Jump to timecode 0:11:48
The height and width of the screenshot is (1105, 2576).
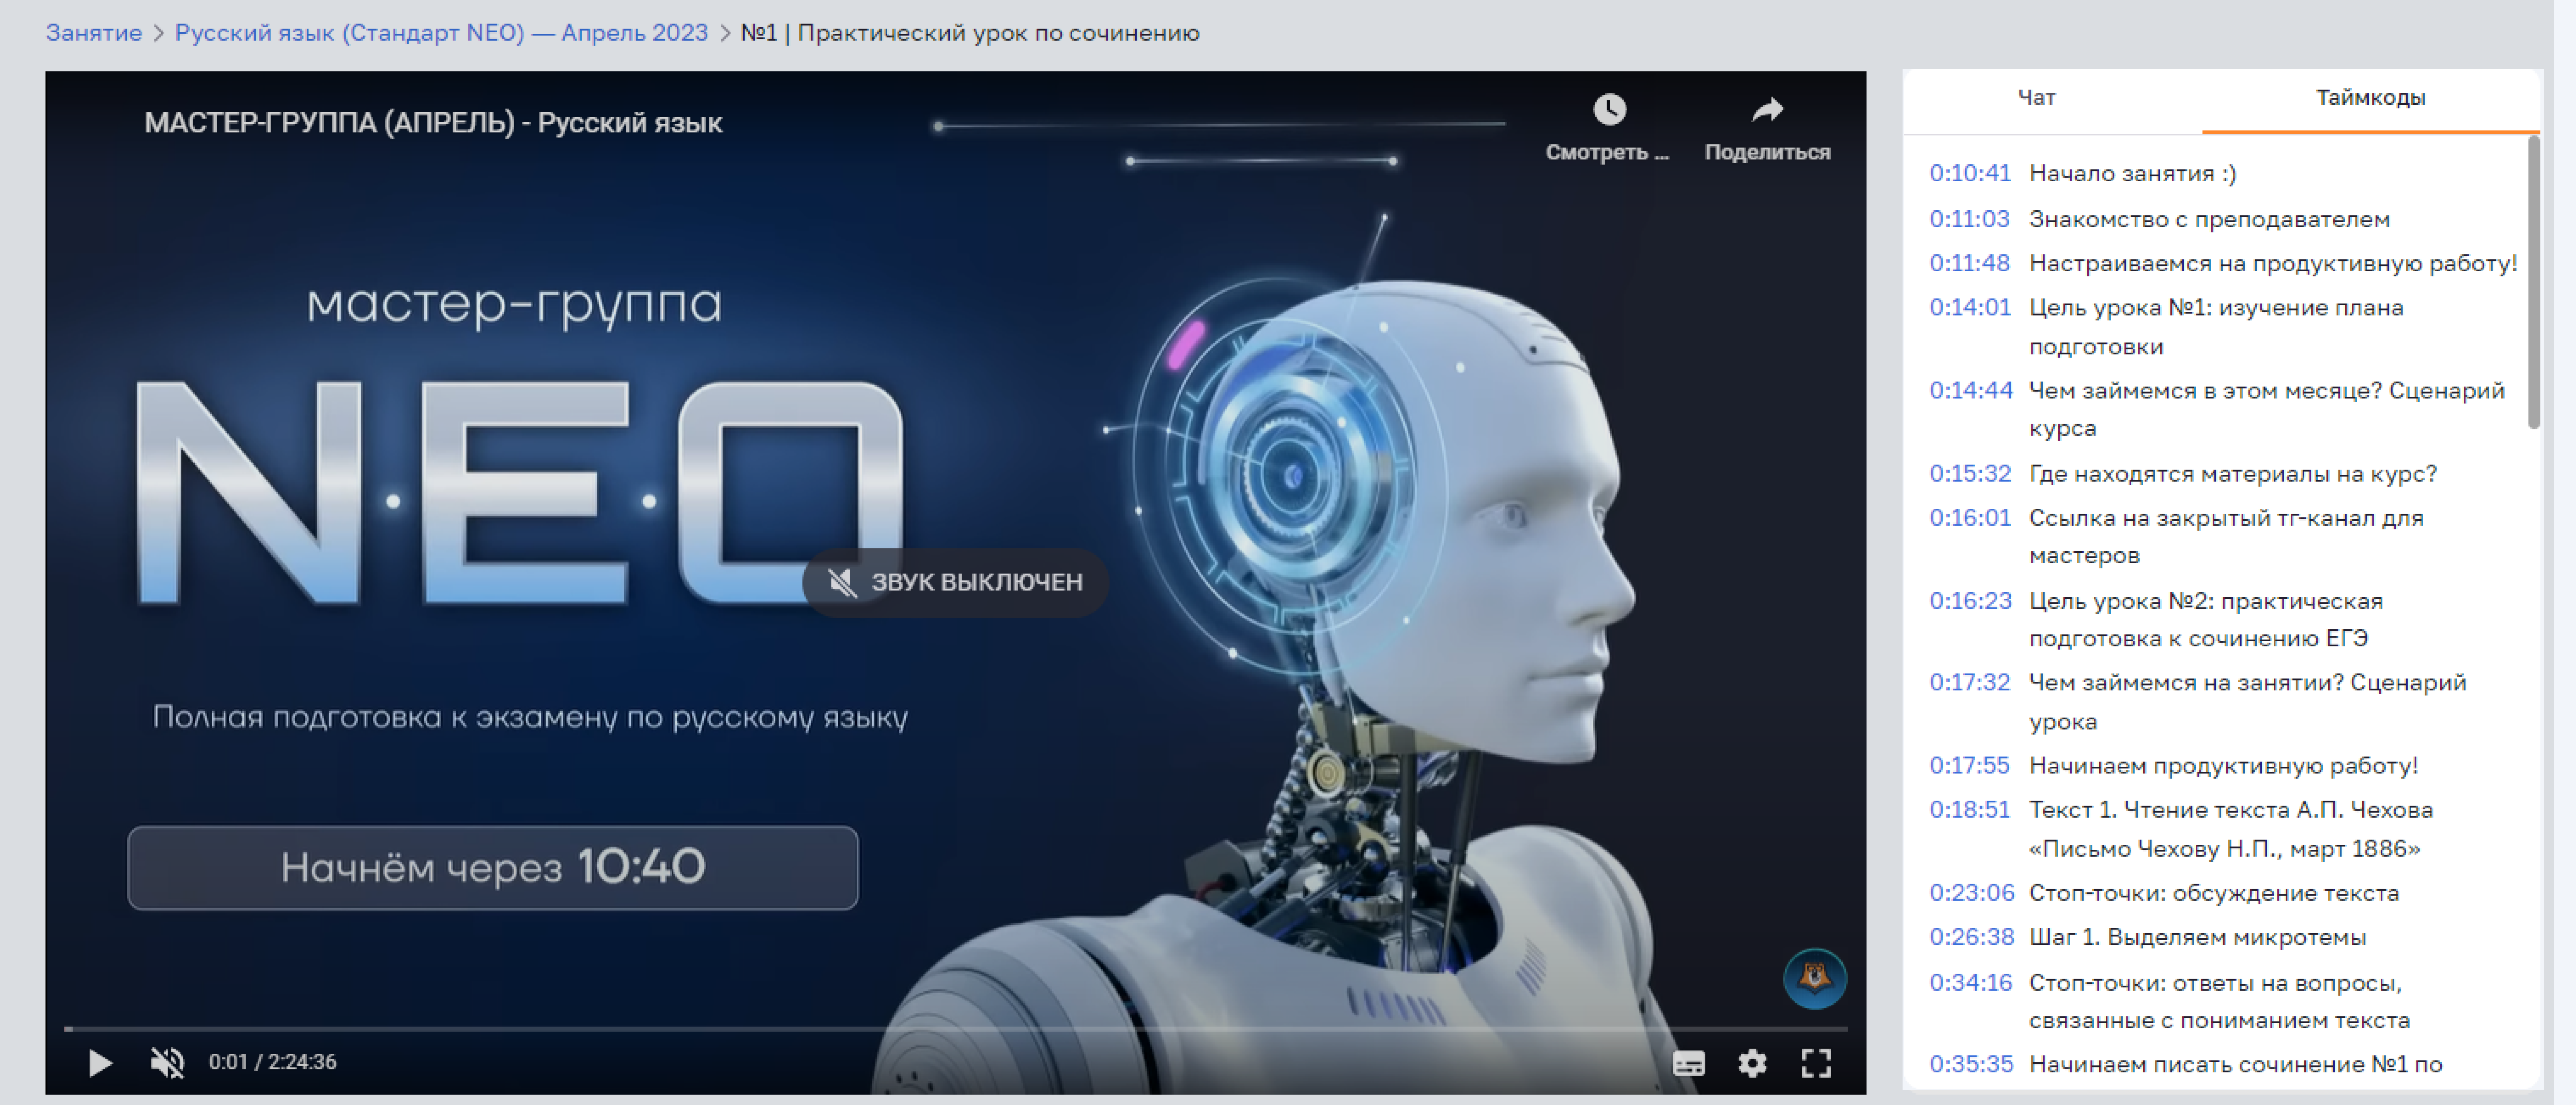(1969, 264)
